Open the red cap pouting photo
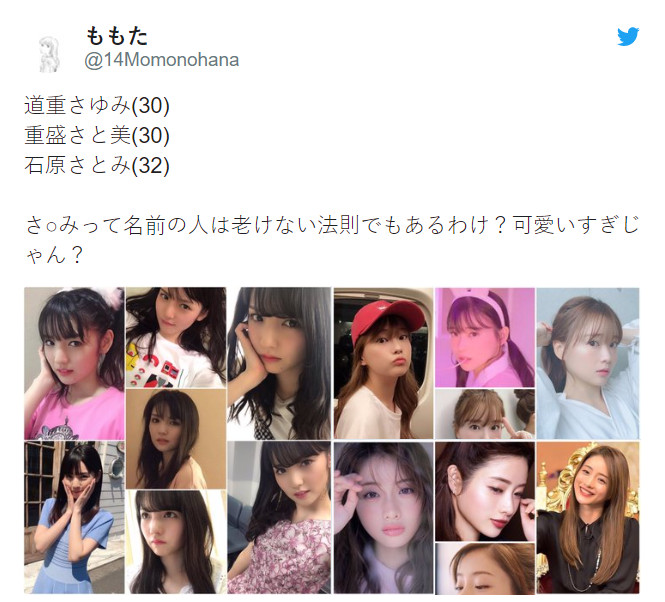This screenshot has height=602, width=665. tap(383, 364)
